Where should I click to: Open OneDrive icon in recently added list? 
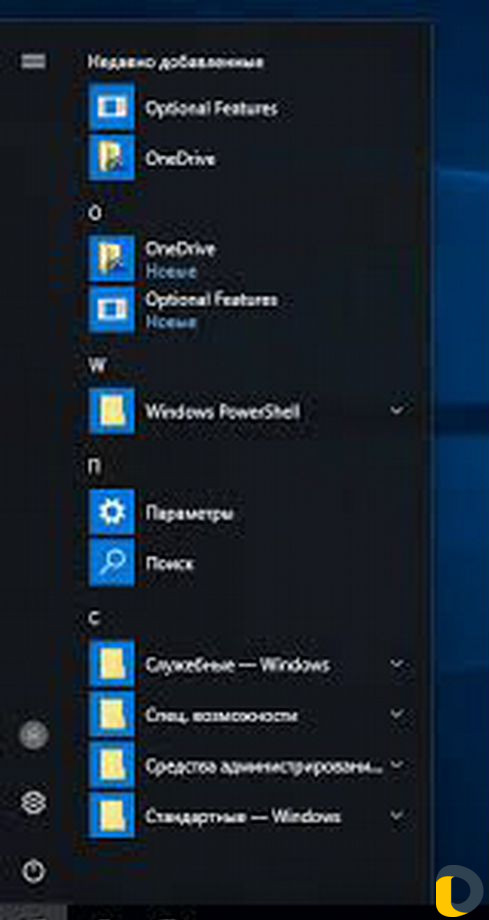(x=112, y=157)
